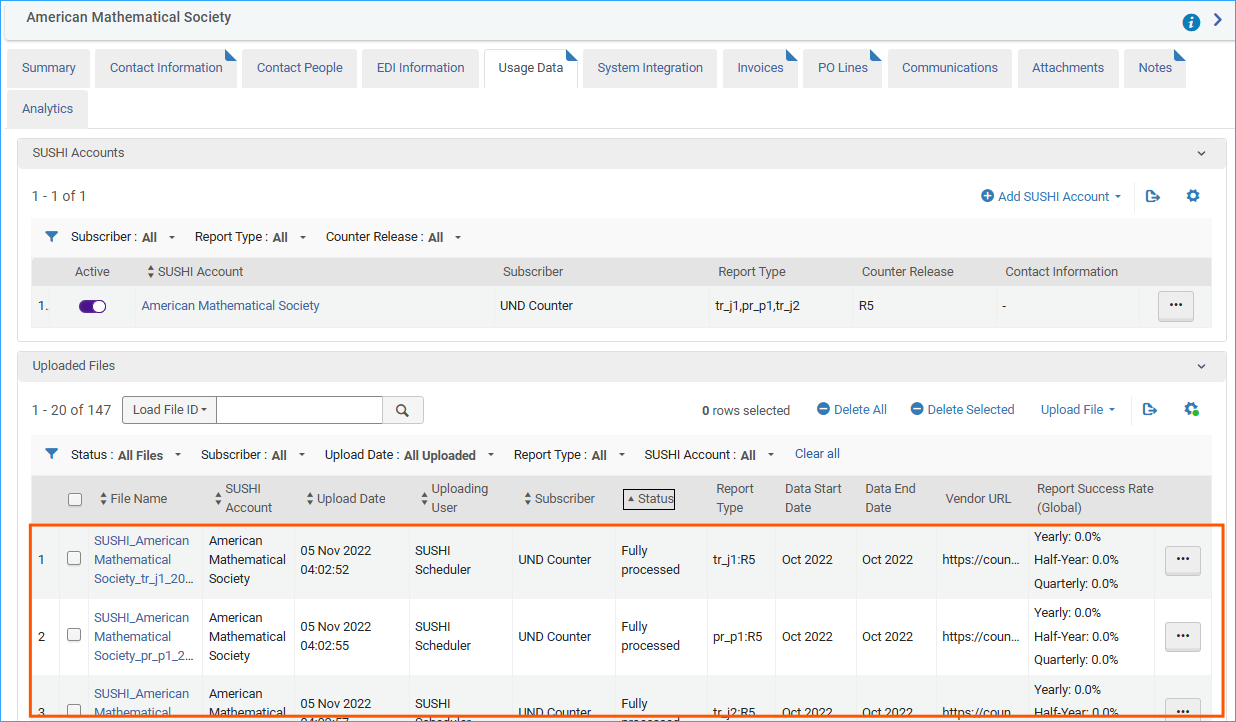Screen dimensions: 1236x722
Task: Click Delete Selected in Uploaded Files
Action: click(x=961, y=409)
